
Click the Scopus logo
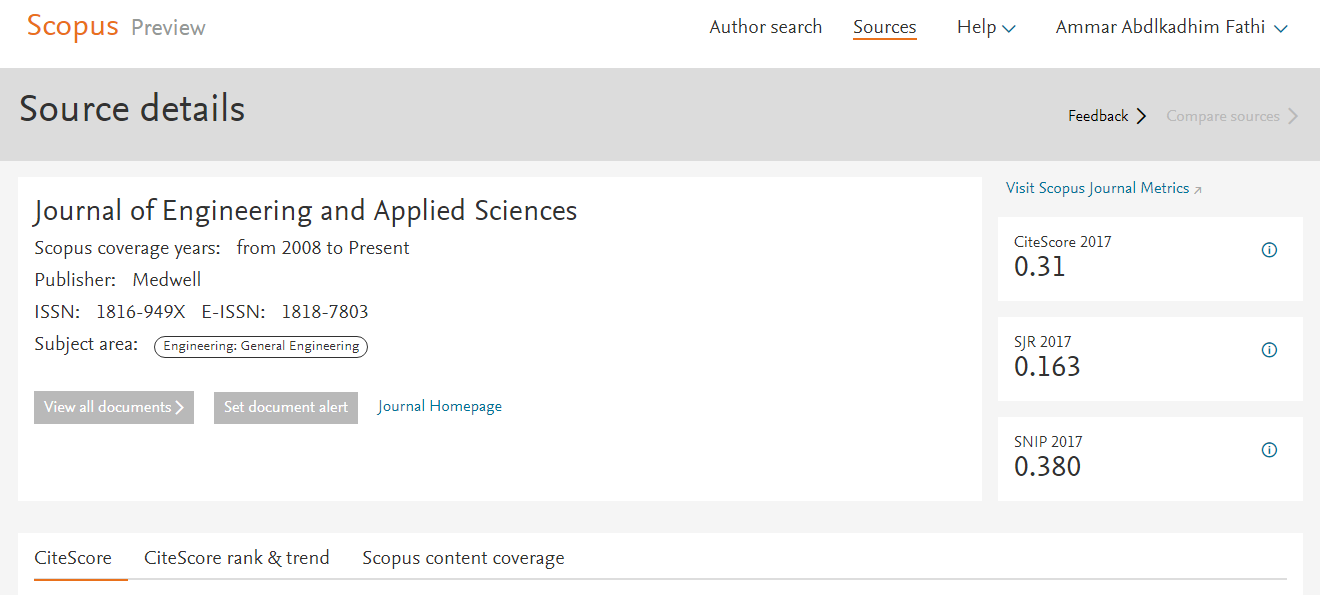[72, 27]
